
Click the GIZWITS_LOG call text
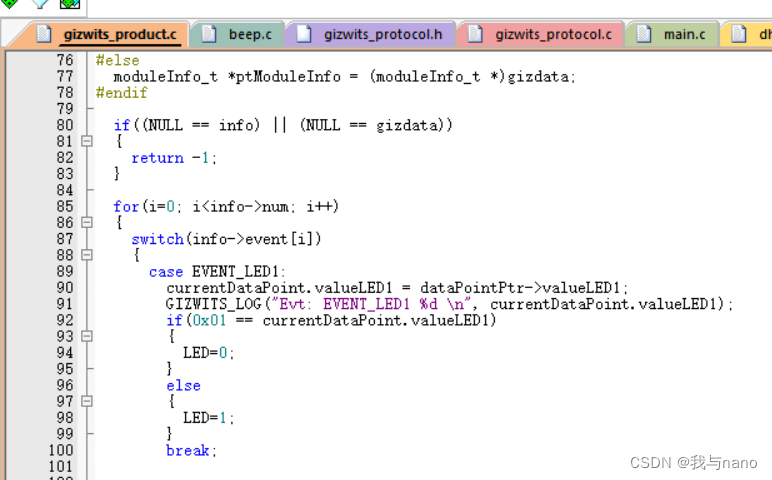click(449, 304)
